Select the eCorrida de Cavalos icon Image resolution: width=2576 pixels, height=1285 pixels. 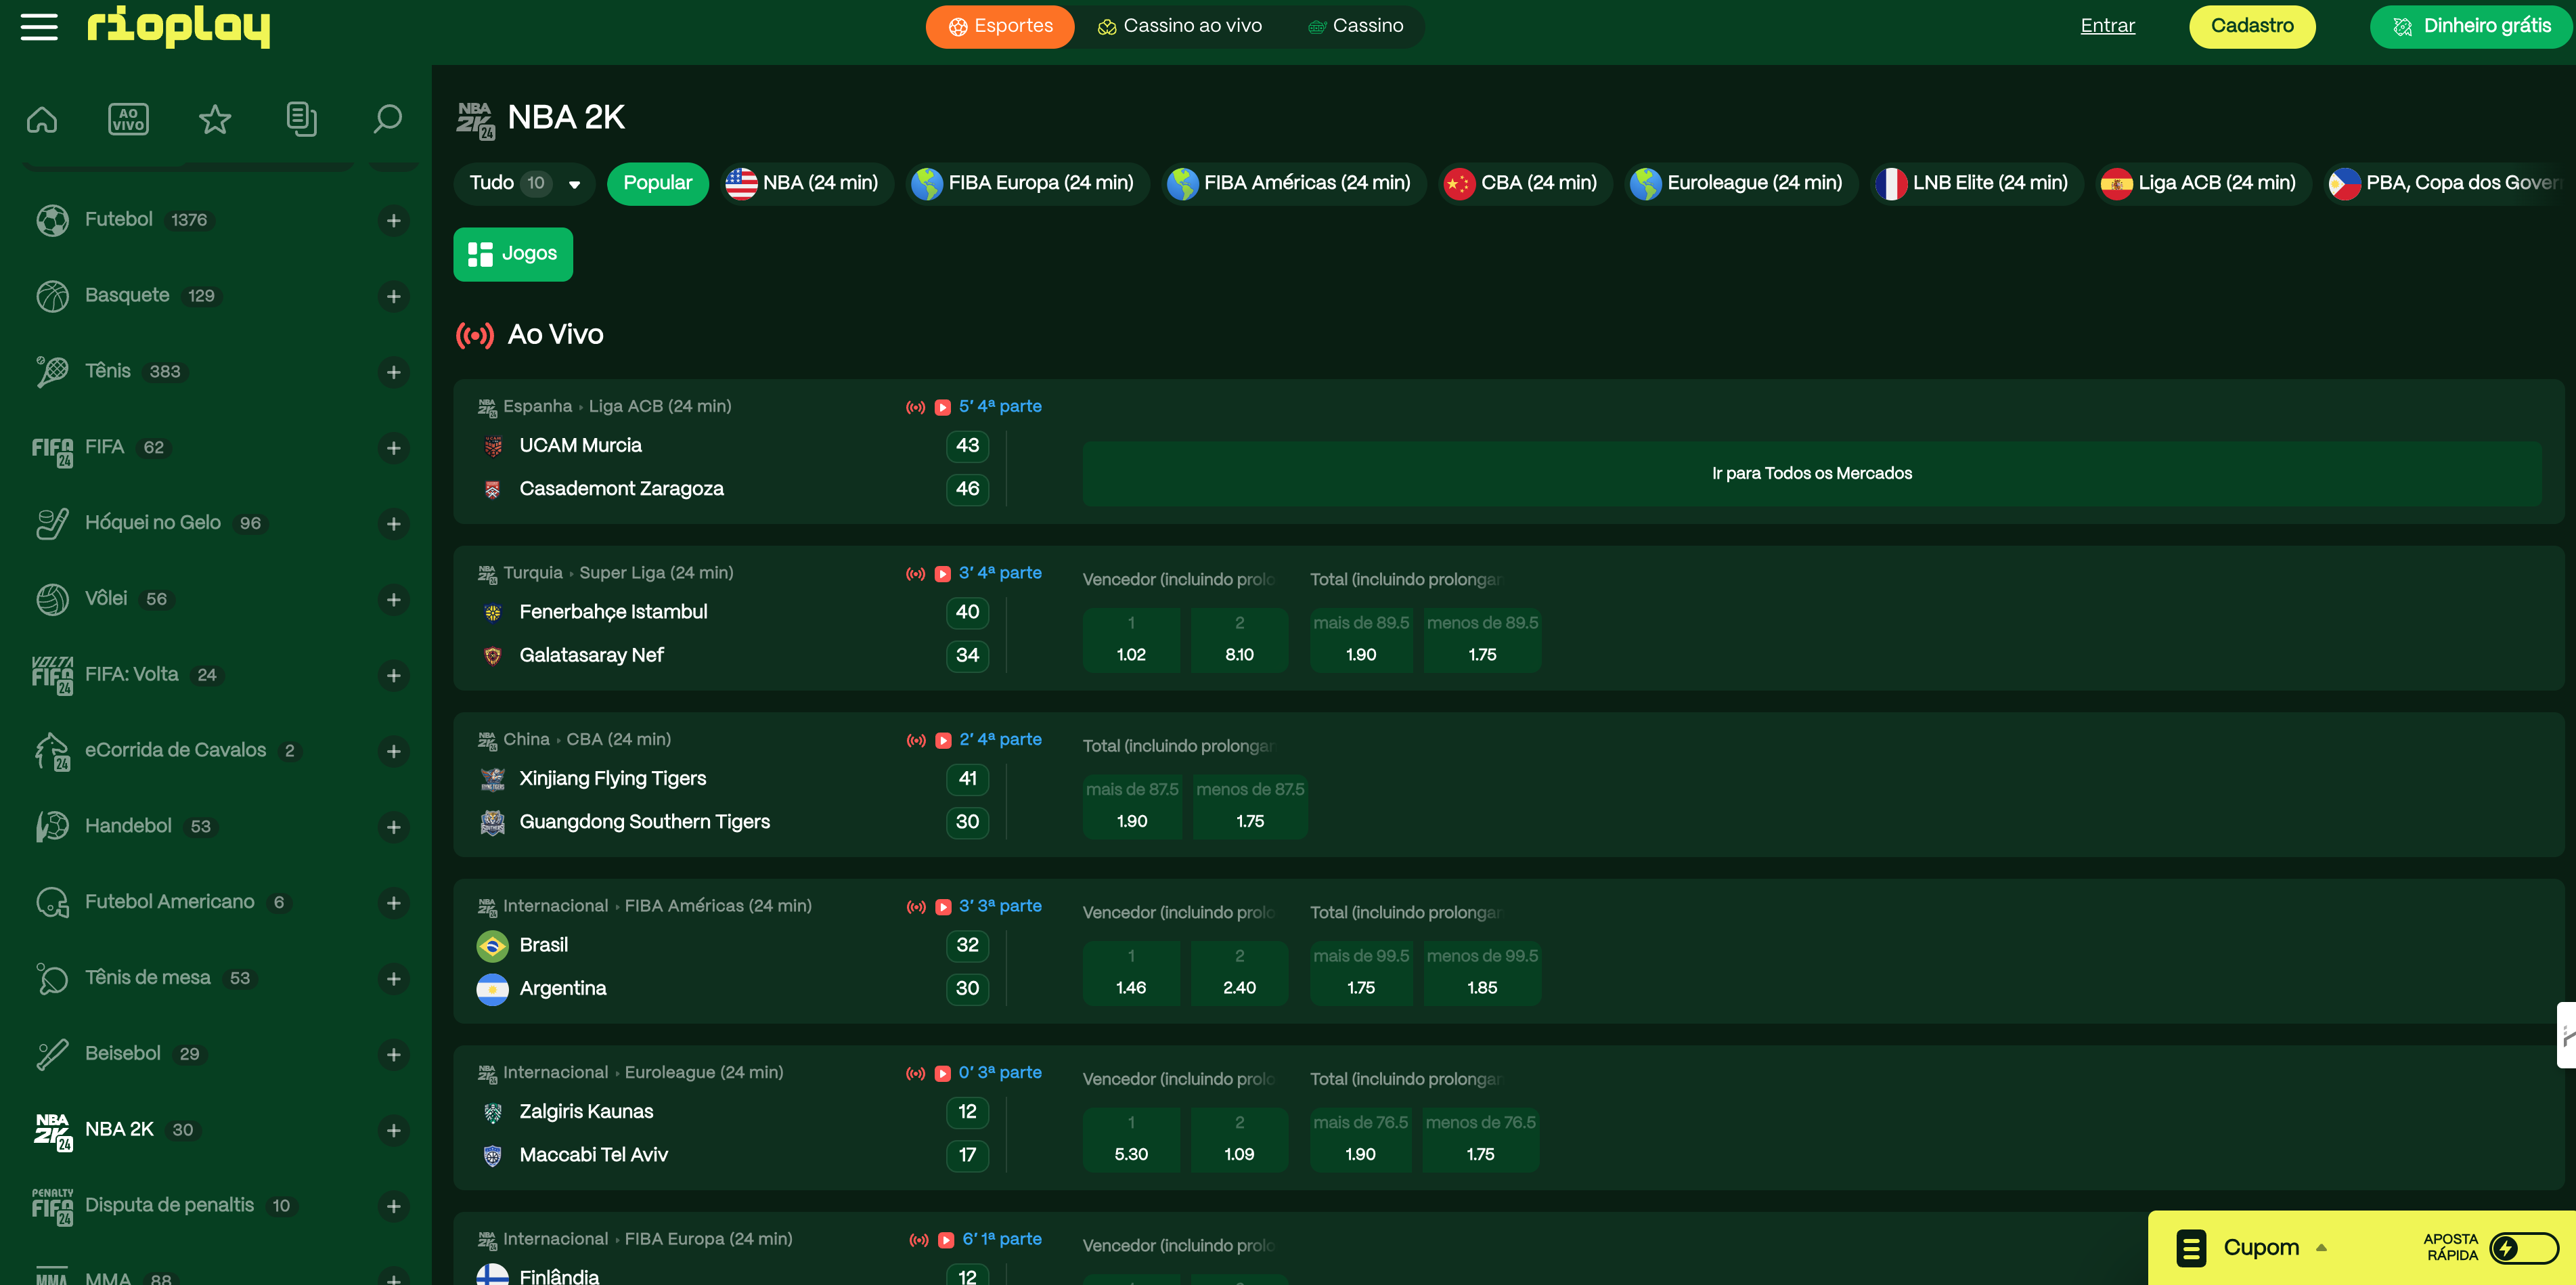pyautogui.click(x=52, y=752)
